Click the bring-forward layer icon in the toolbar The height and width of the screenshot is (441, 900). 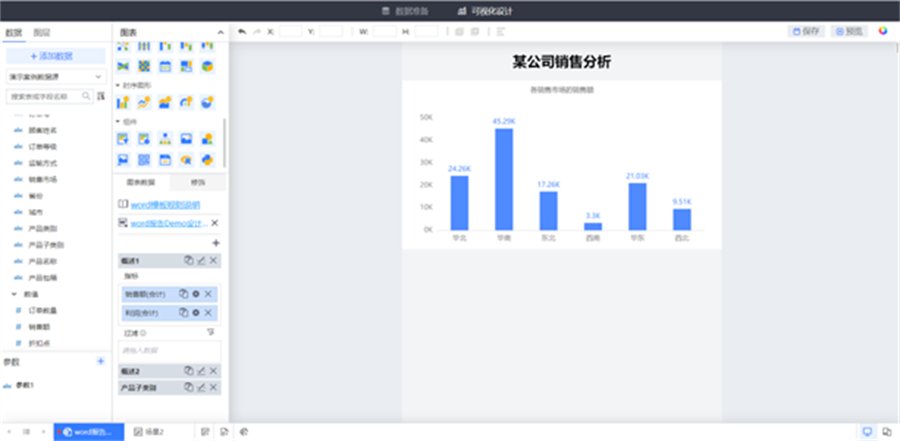click(459, 32)
